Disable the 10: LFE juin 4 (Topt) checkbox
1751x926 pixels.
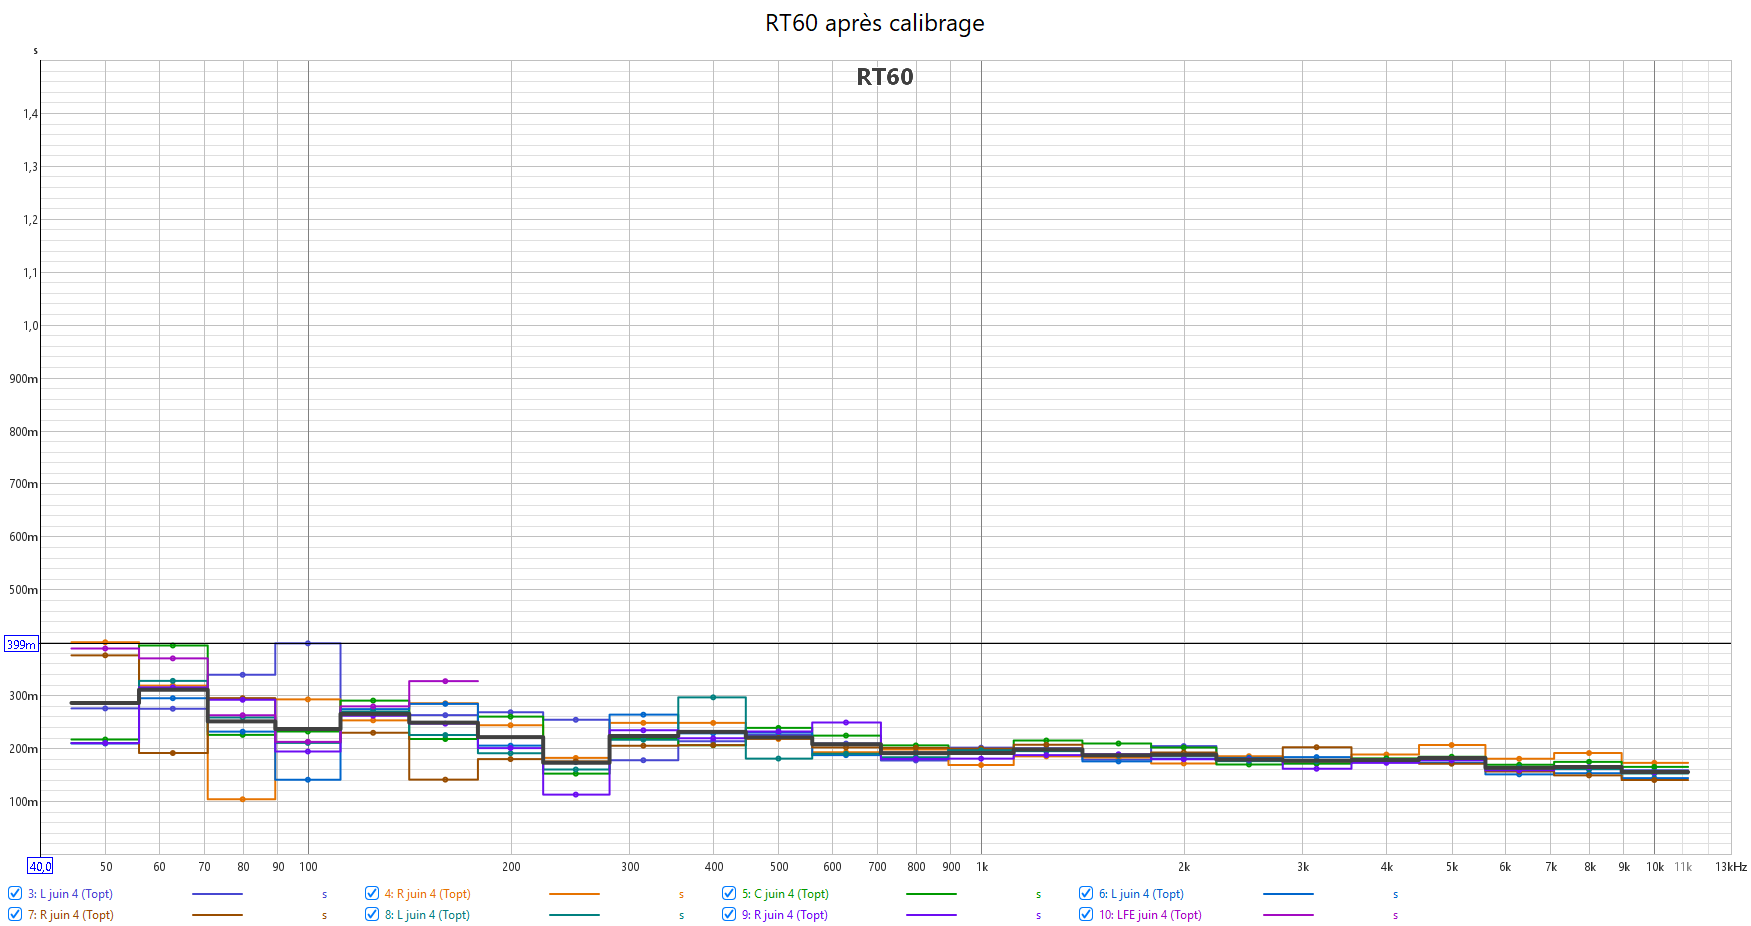coord(1086,915)
